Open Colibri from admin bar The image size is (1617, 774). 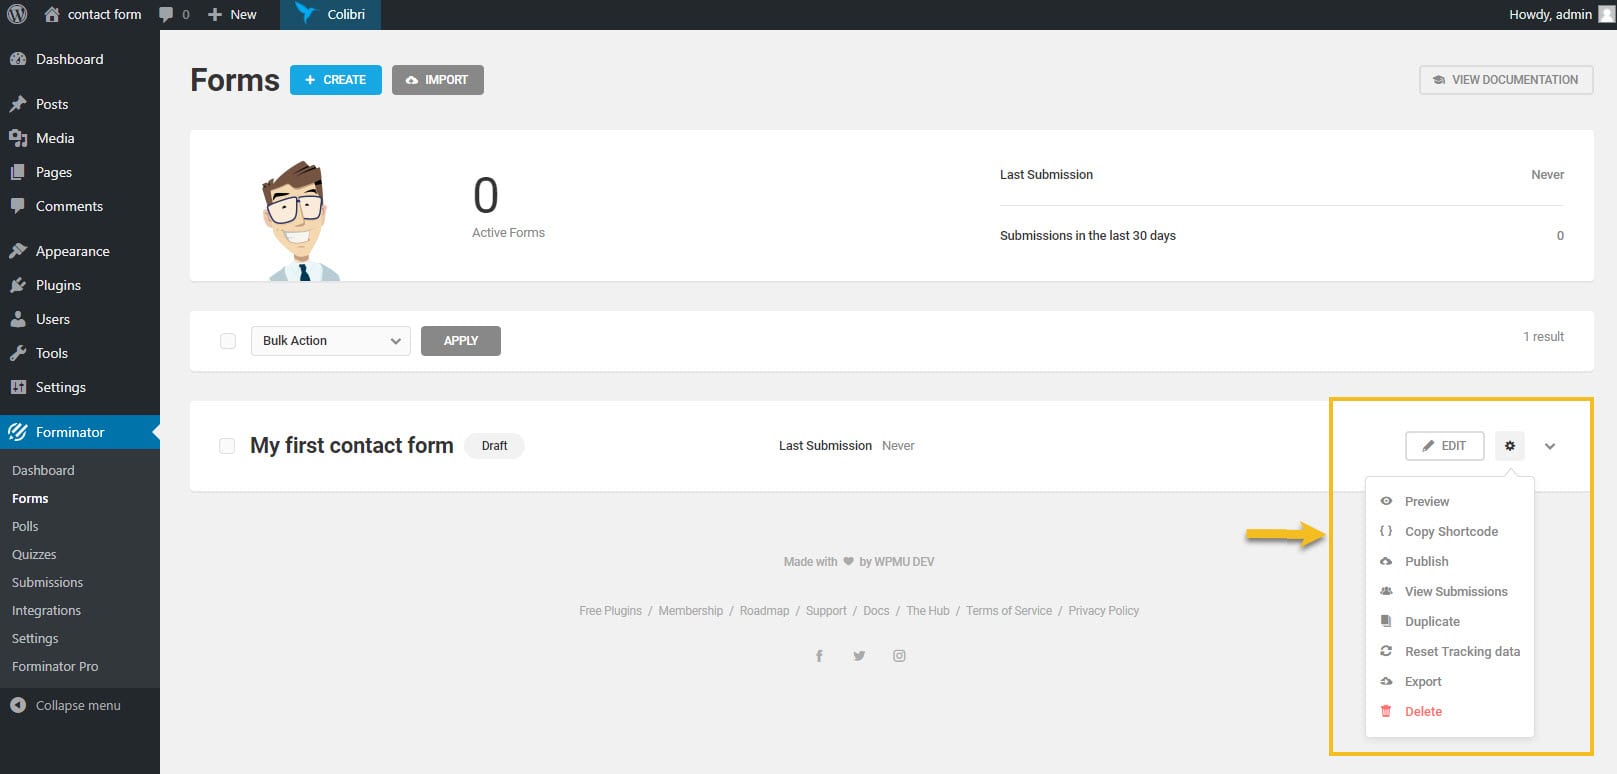pos(330,14)
